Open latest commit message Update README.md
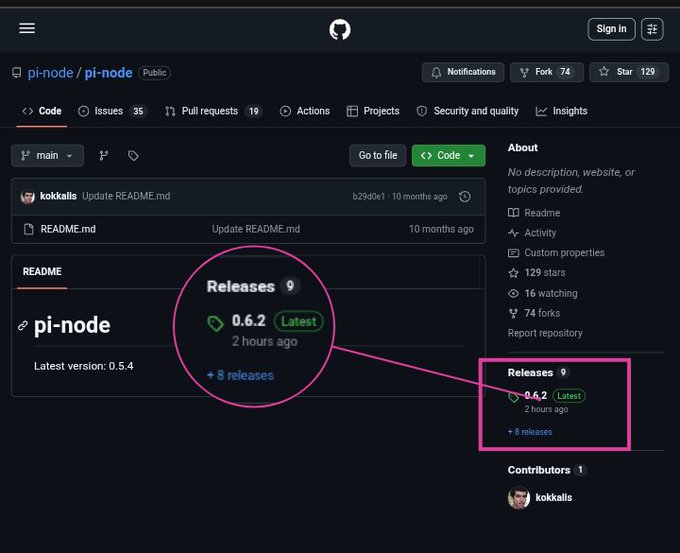The height and width of the screenshot is (553, 680). click(x=126, y=196)
